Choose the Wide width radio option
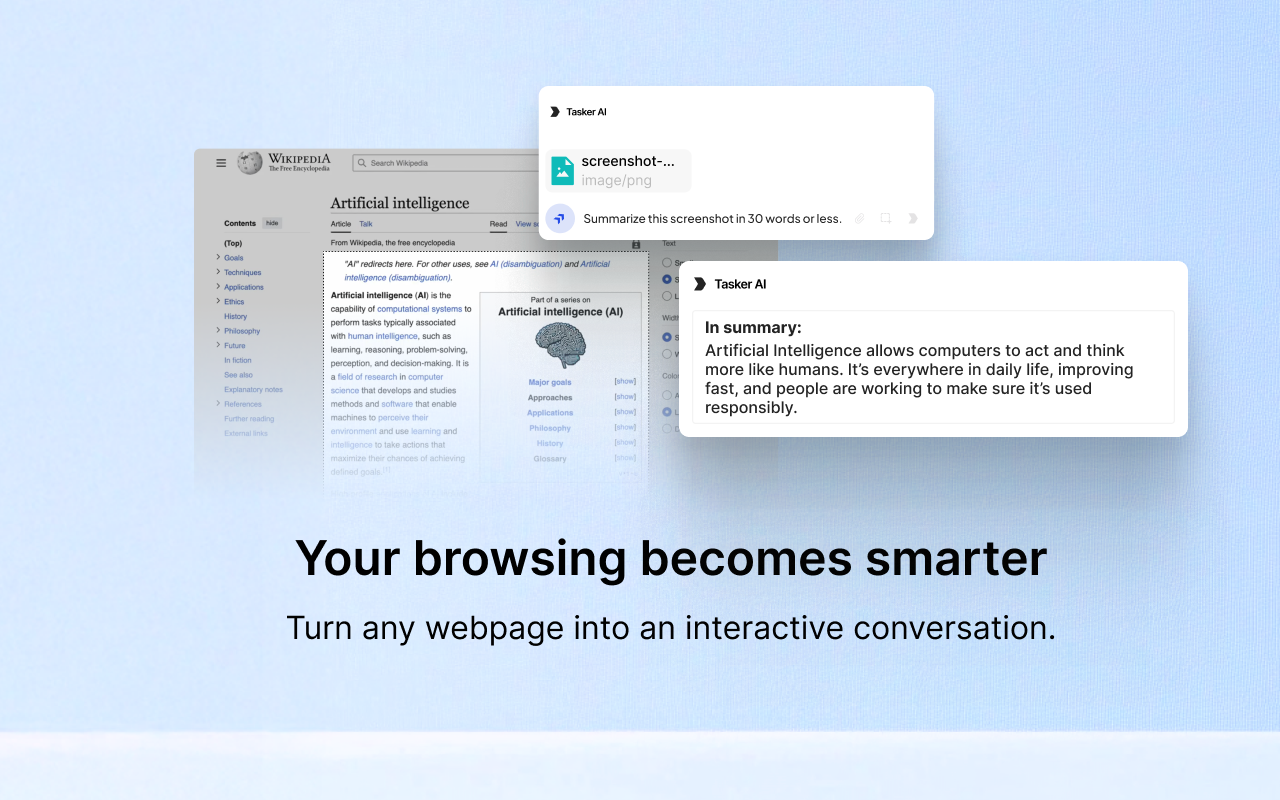This screenshot has height=800, width=1280. (667, 354)
